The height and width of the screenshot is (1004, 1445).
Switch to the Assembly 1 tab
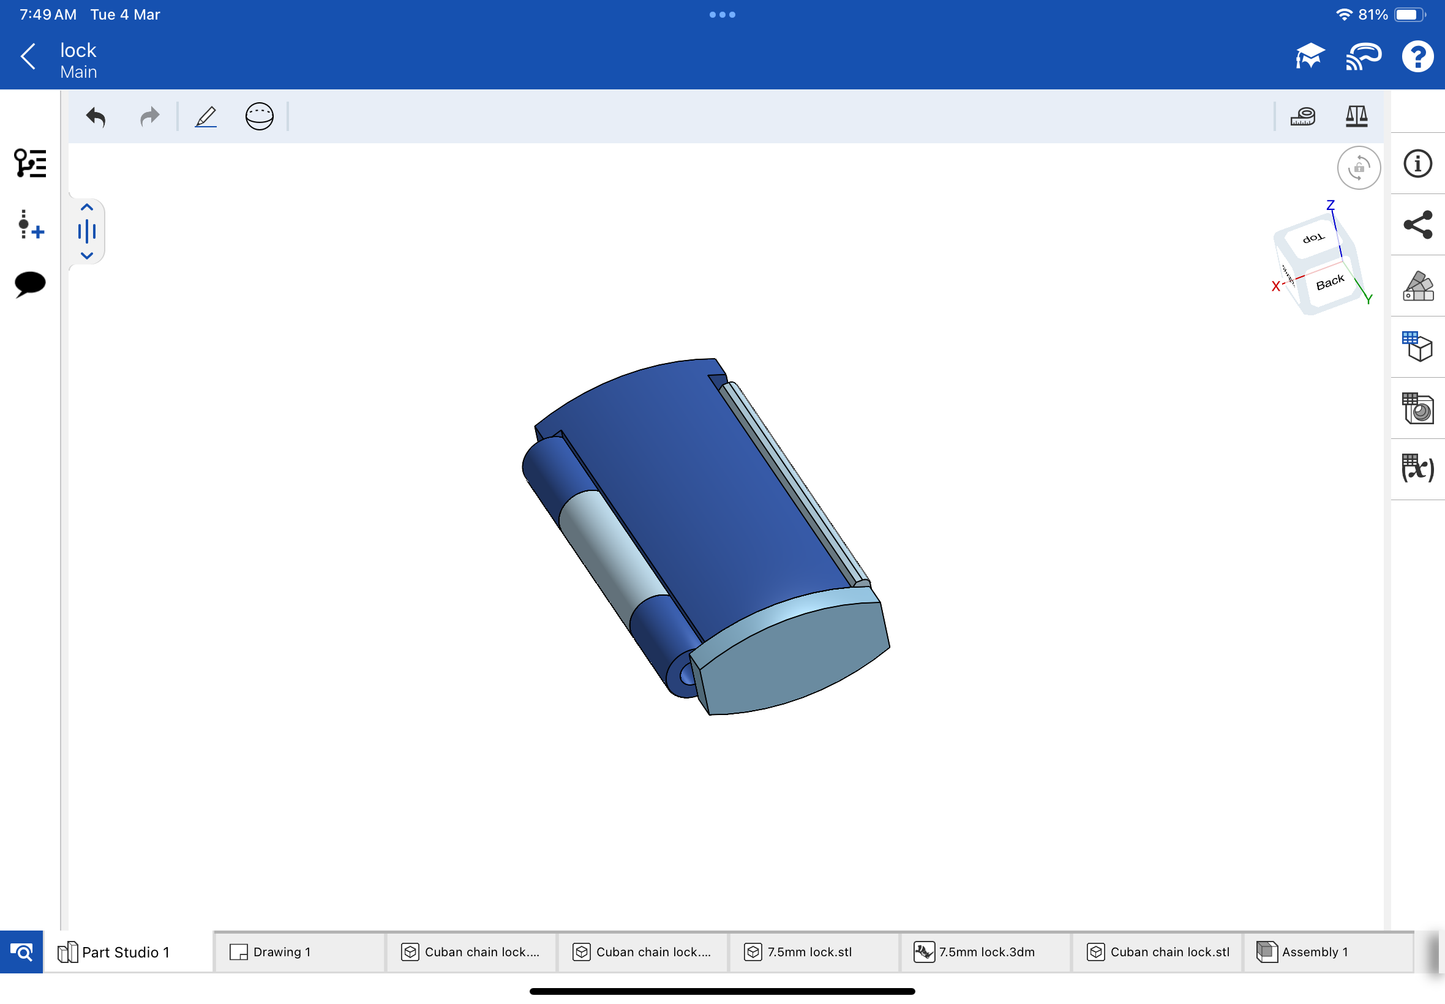[1327, 952]
